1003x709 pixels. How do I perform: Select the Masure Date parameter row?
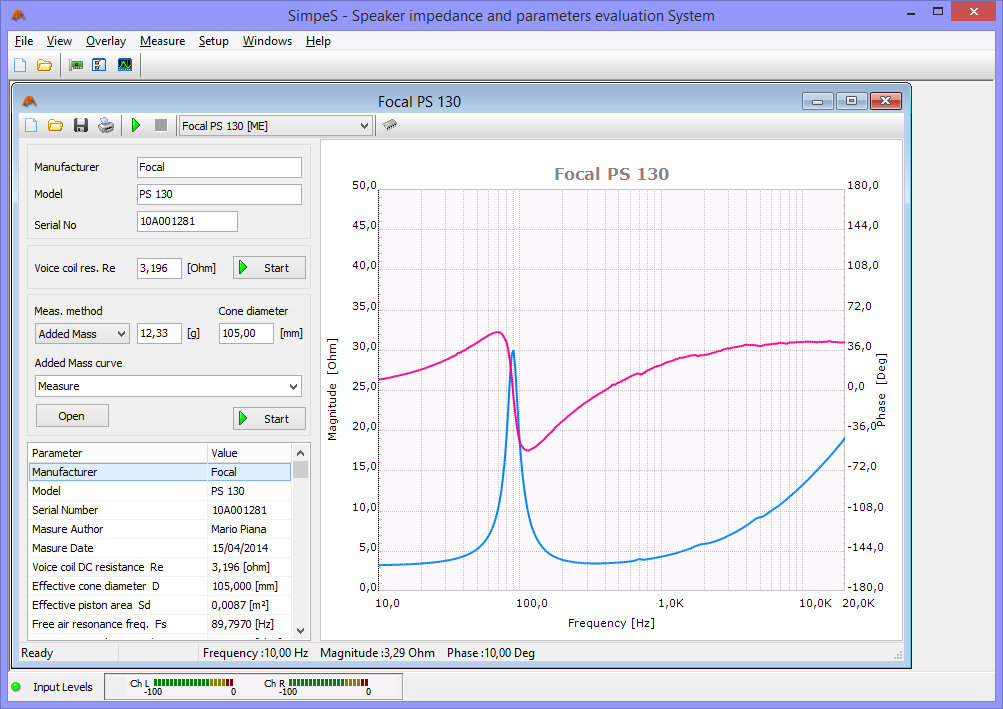[160, 548]
